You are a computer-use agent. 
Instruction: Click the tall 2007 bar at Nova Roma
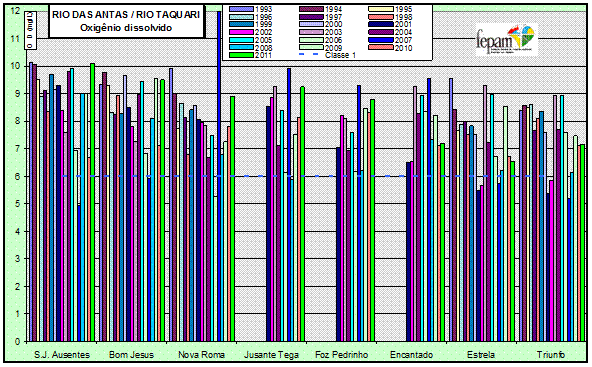219,176
